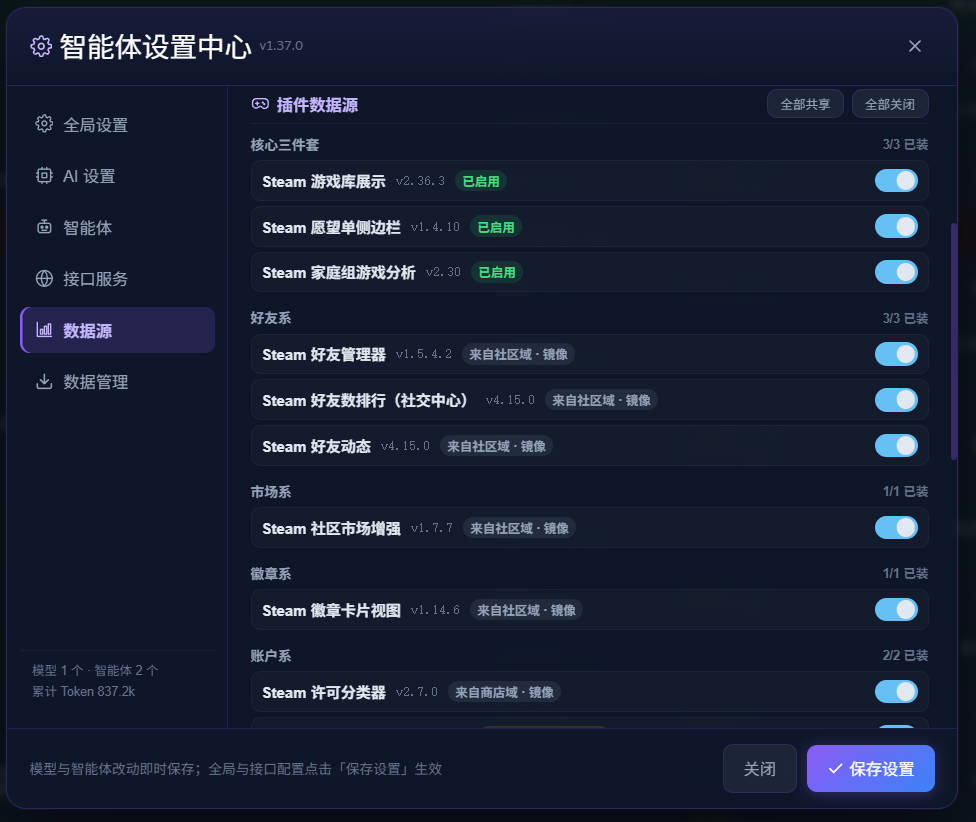The height and width of the screenshot is (822, 976).
Task: Click the 关闭 button in footer
Action: coord(759,768)
